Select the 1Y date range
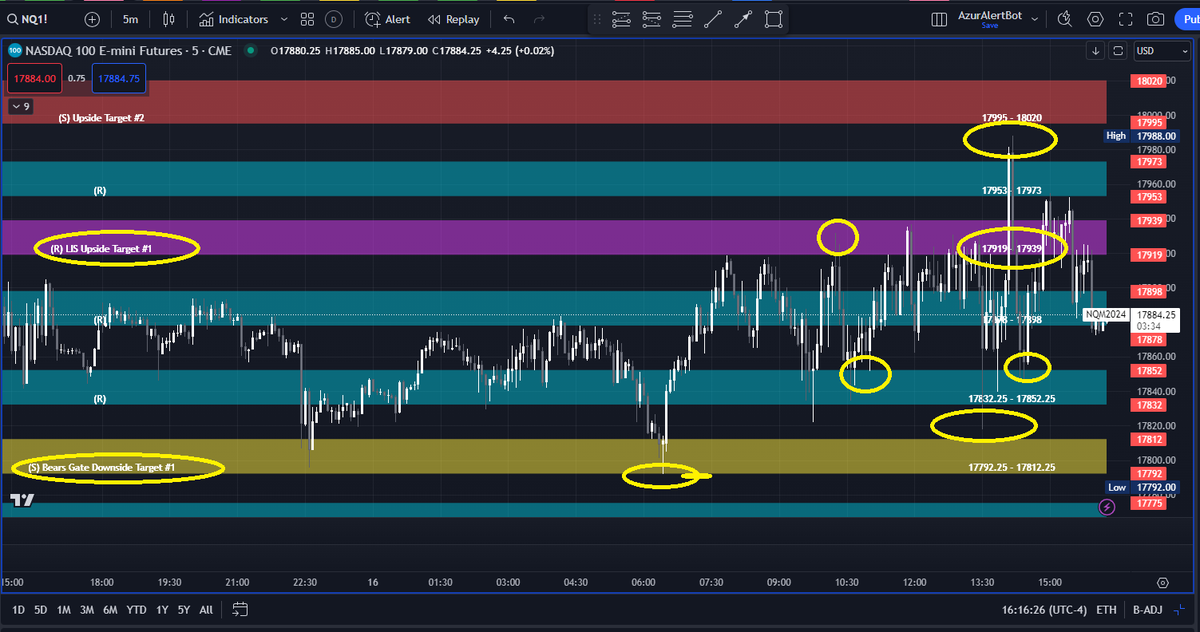1200x632 pixels. click(x=161, y=609)
